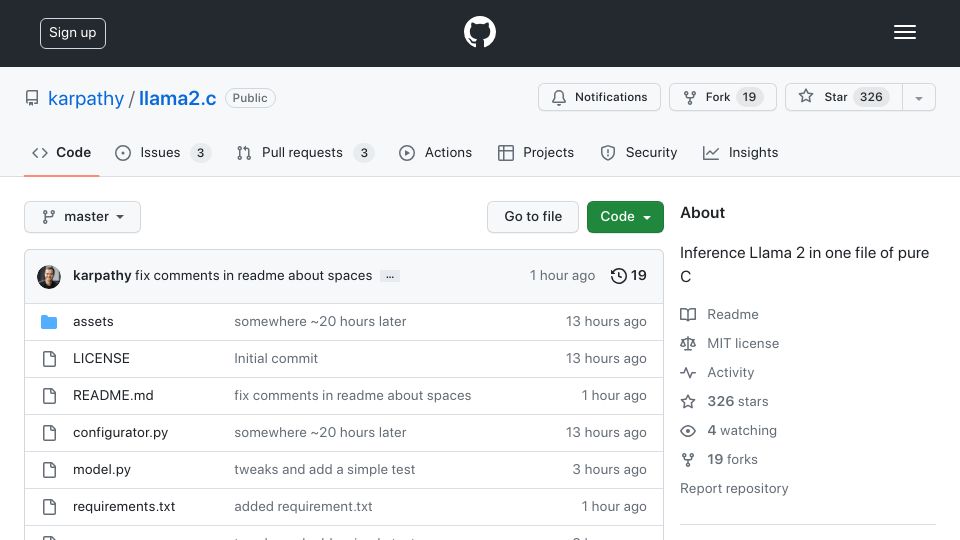Open the Insights tab

pyautogui.click(x=740, y=152)
